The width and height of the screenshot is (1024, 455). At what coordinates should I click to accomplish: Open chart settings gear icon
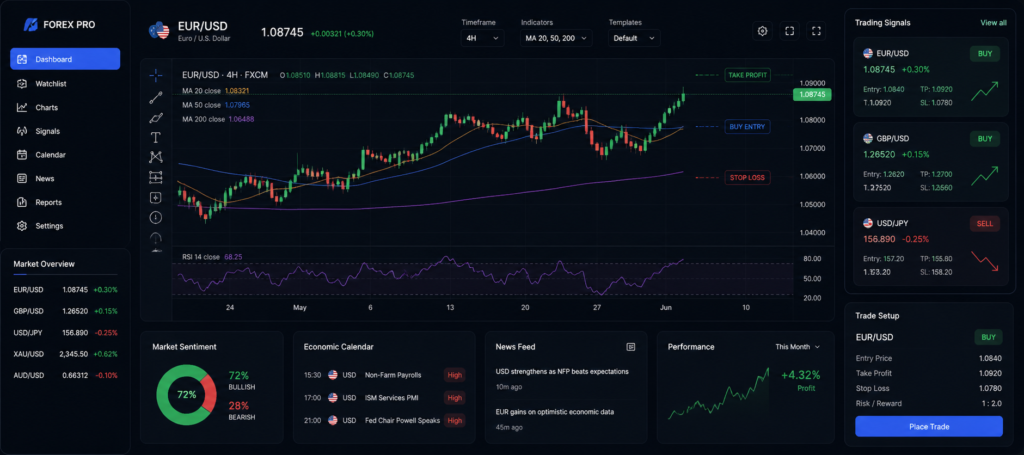click(762, 31)
